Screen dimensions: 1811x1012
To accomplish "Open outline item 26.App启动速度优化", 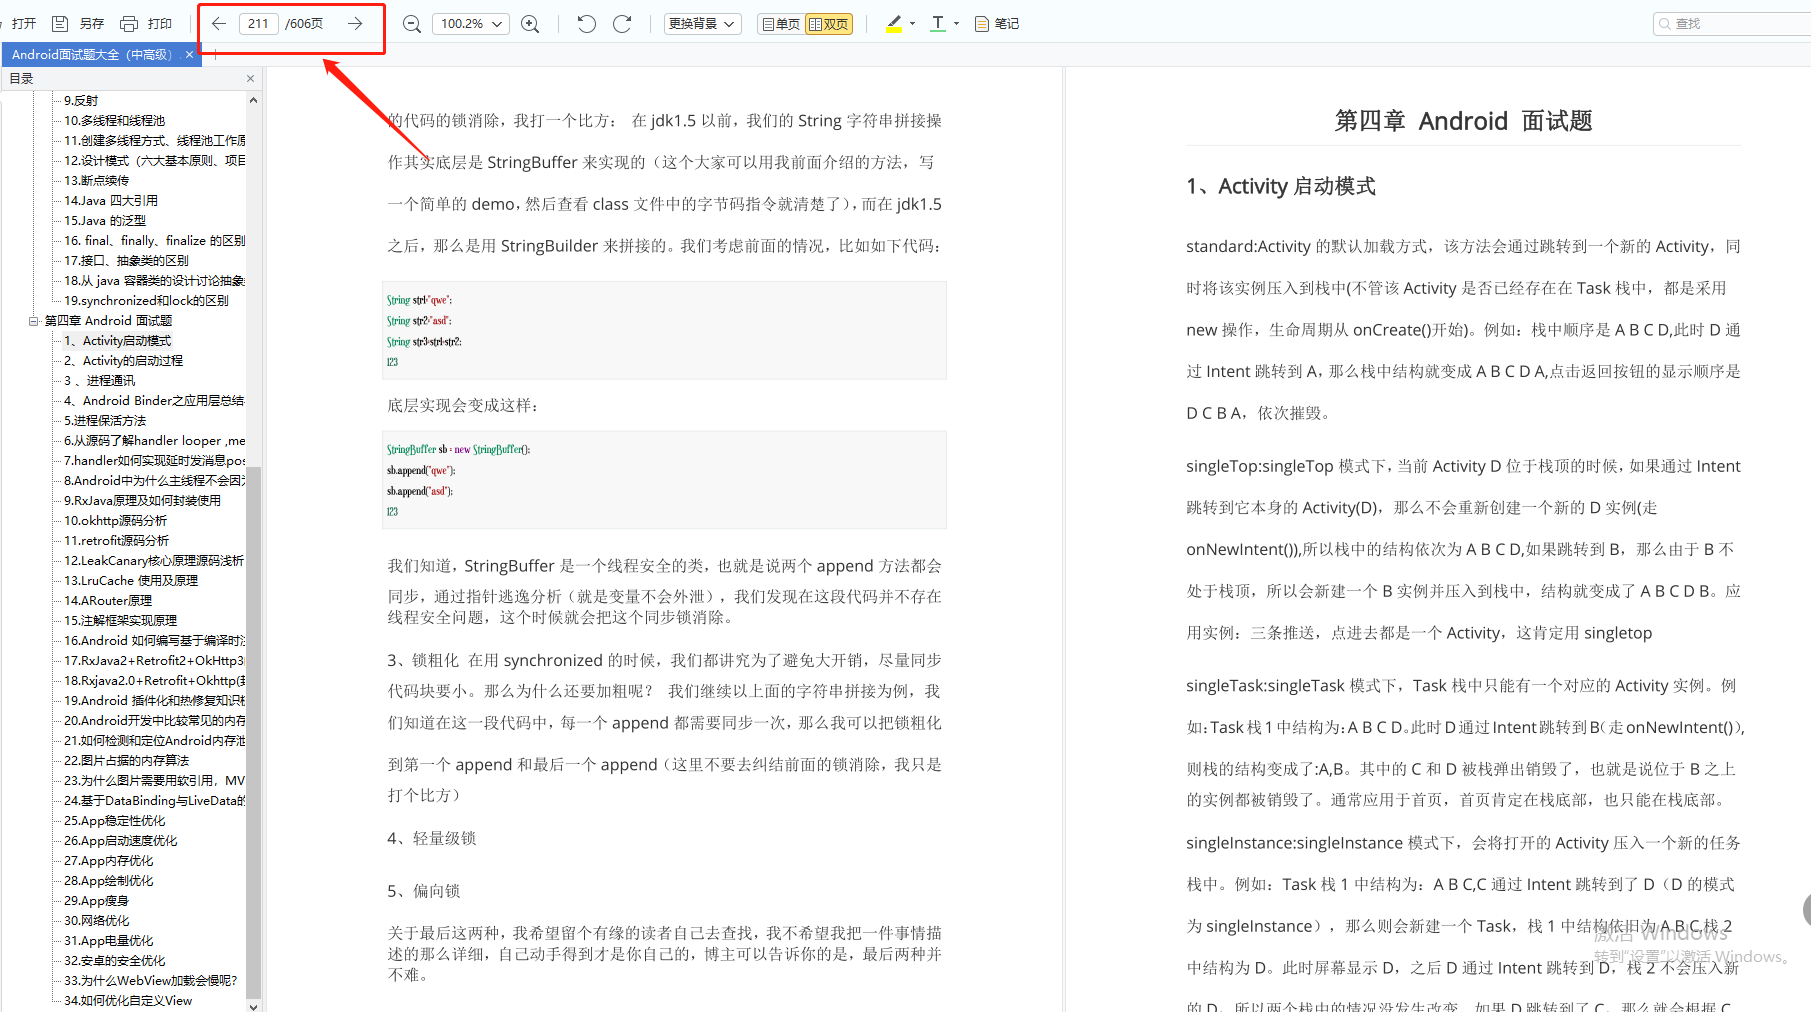I will (x=120, y=840).
